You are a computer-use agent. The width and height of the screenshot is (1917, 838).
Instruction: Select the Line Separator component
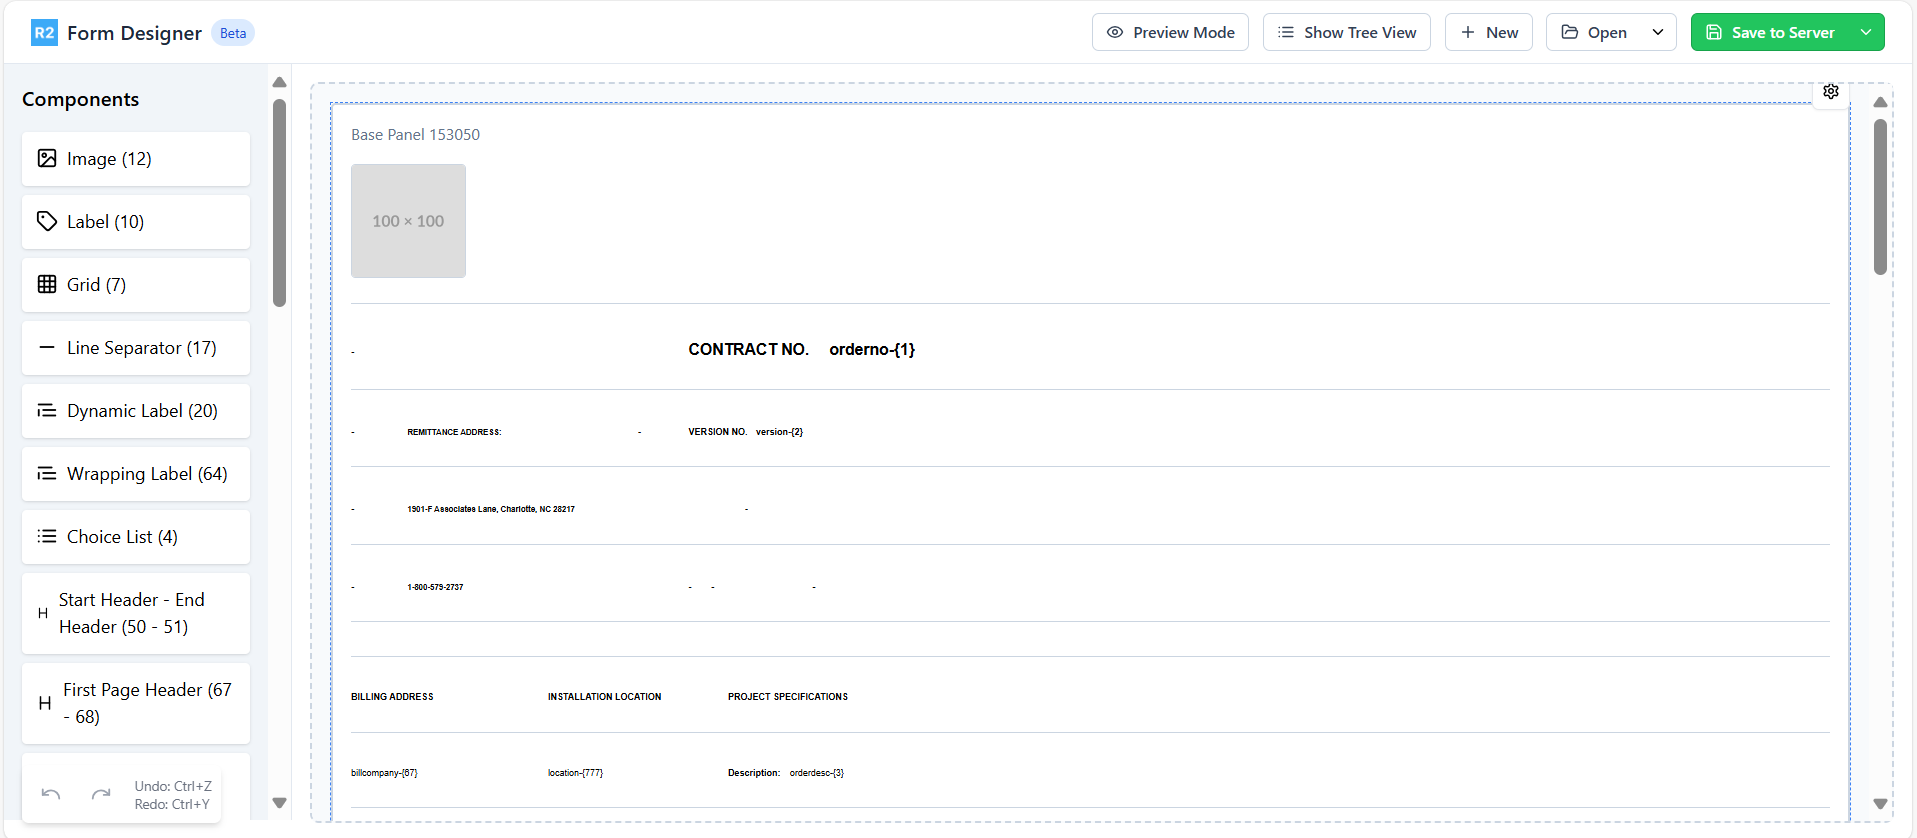tap(136, 348)
